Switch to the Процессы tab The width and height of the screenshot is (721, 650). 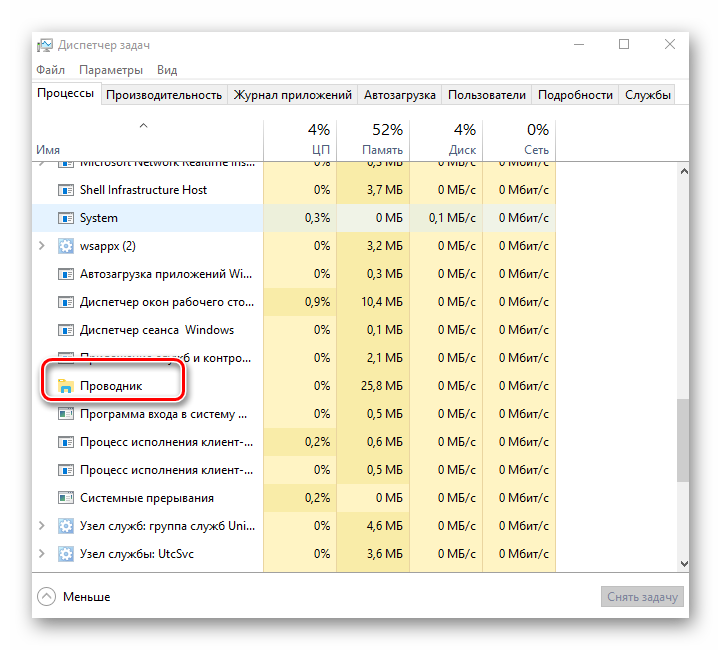pyautogui.click(x=66, y=93)
